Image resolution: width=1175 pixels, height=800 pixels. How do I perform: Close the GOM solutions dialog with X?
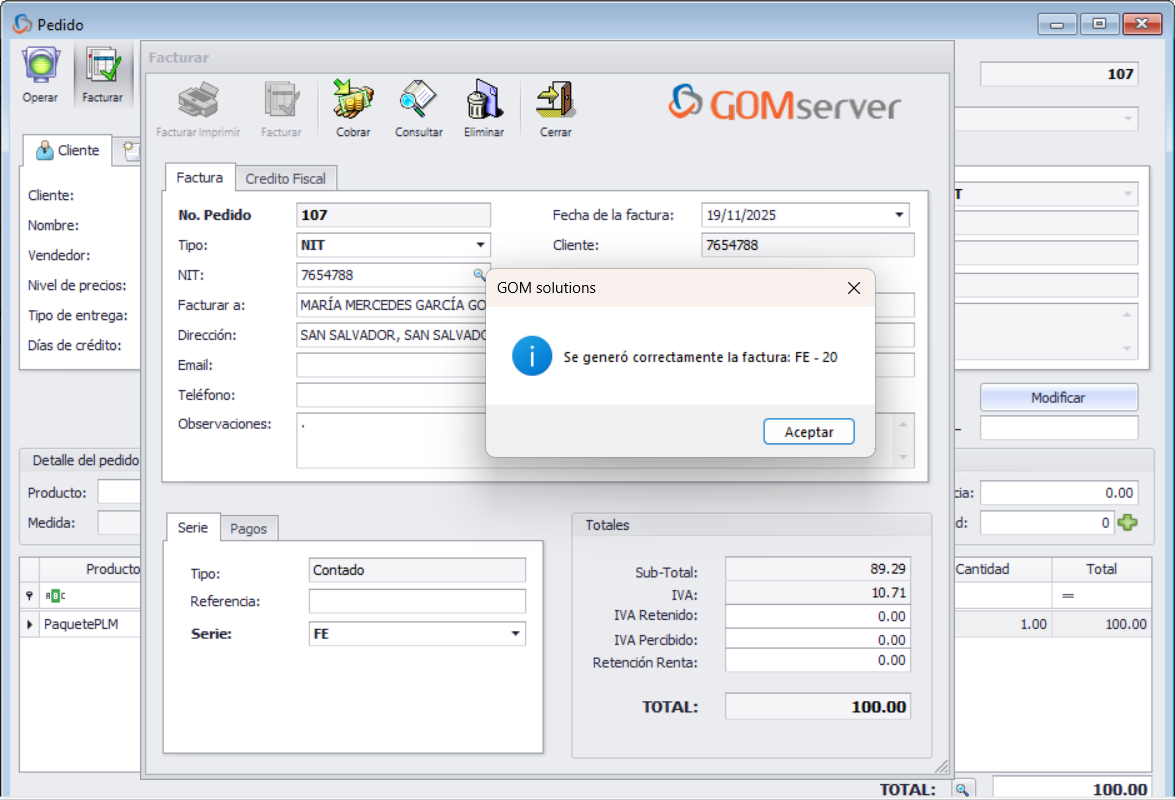click(x=853, y=288)
